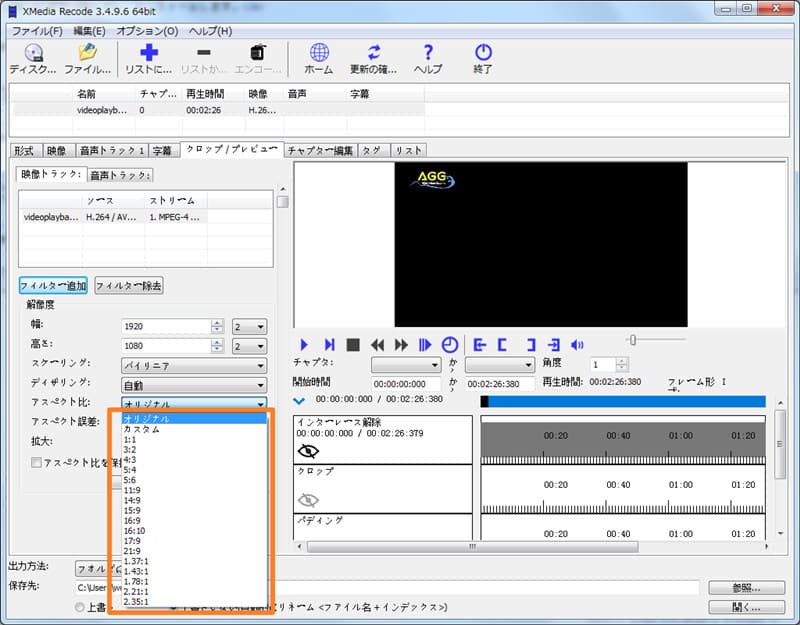Open Help (ヘルプ) question mark icon
This screenshot has width=800, height=625.
(428, 54)
